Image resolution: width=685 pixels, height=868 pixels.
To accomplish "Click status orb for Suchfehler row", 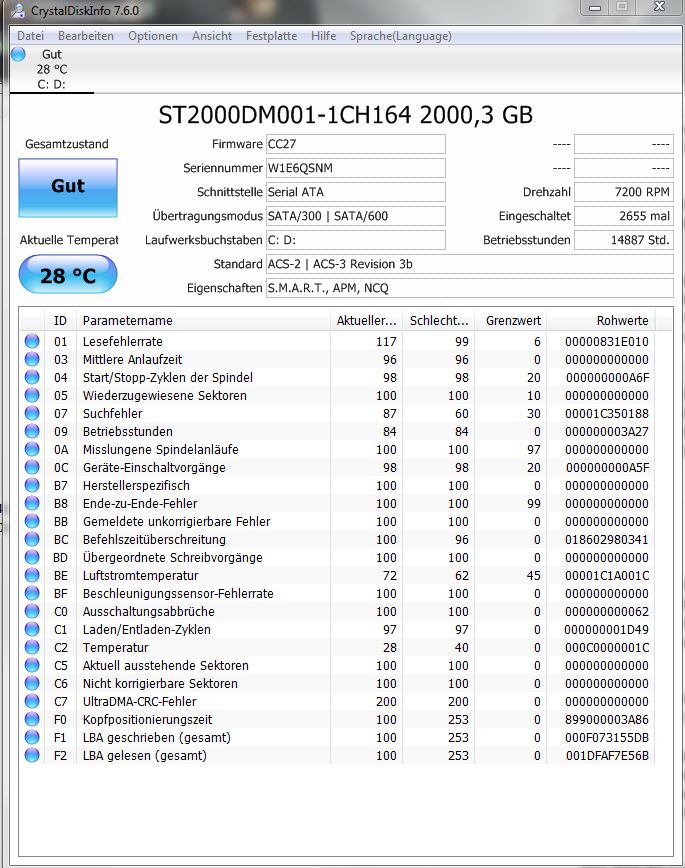I will [x=32, y=413].
